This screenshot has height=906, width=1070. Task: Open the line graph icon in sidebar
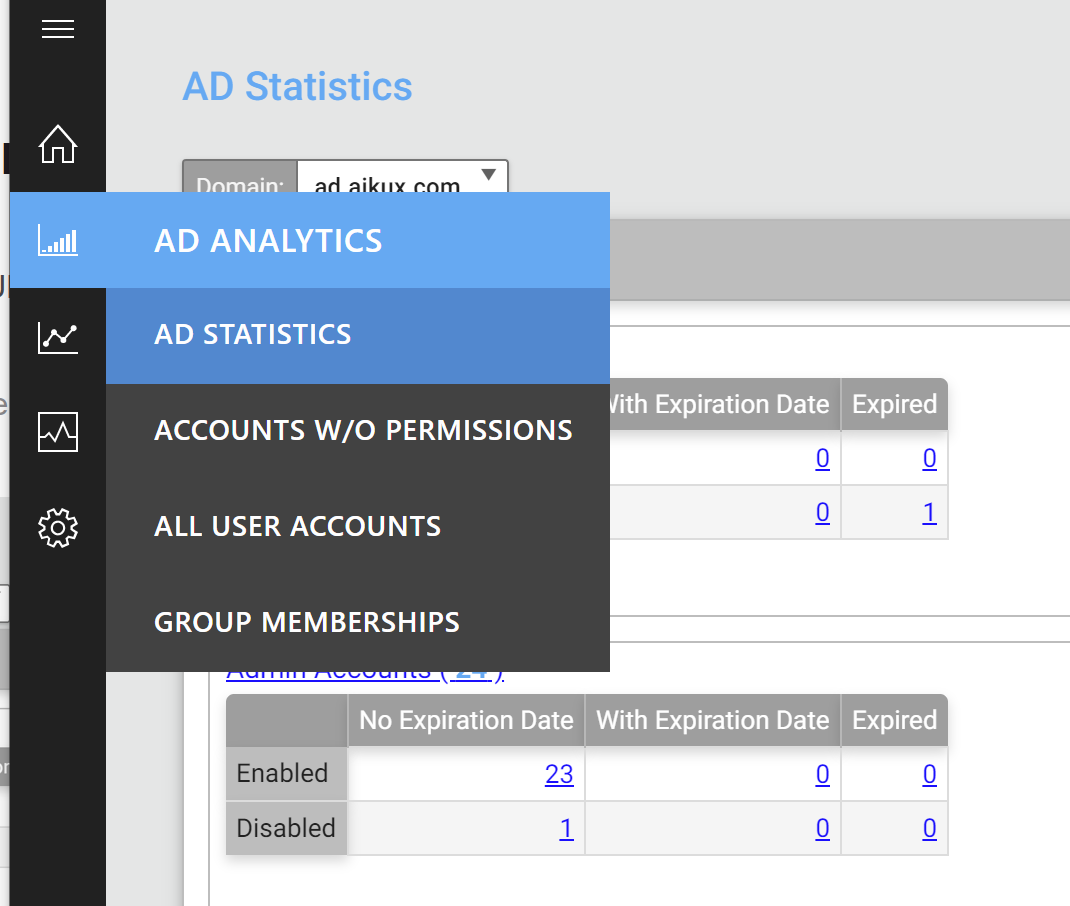coord(58,336)
